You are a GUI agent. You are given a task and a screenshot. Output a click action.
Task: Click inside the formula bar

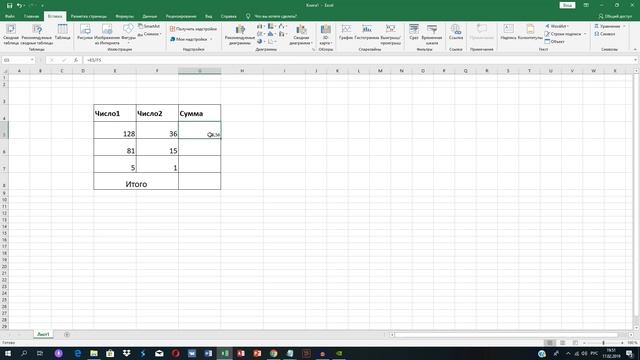pos(359,60)
